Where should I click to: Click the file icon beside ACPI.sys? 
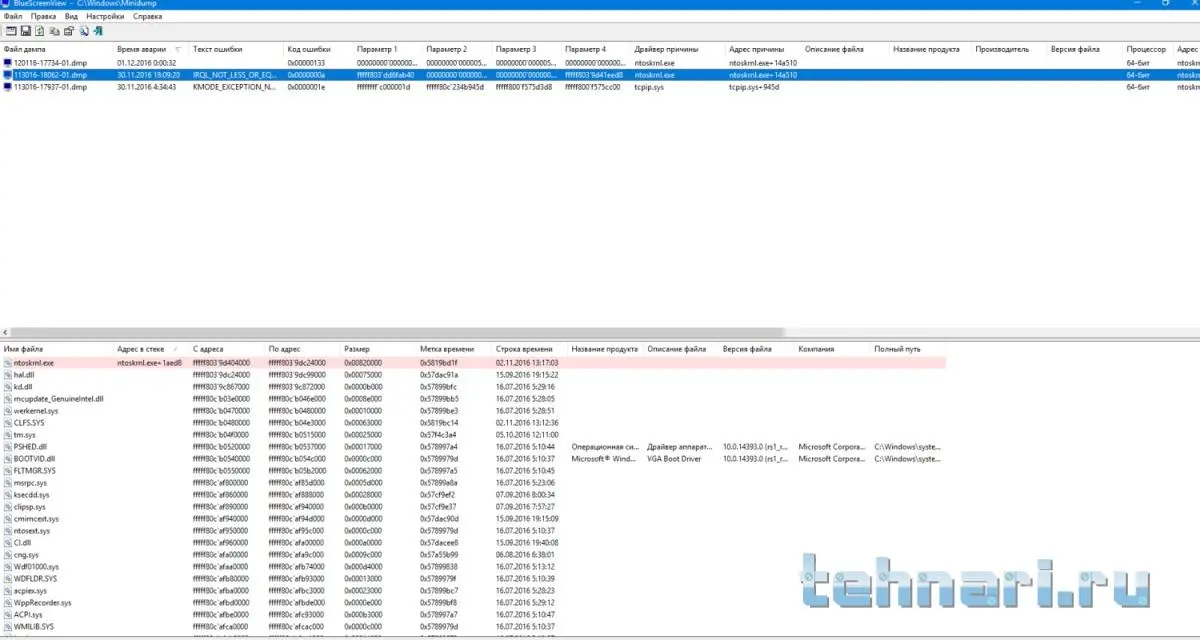click(x=8, y=615)
